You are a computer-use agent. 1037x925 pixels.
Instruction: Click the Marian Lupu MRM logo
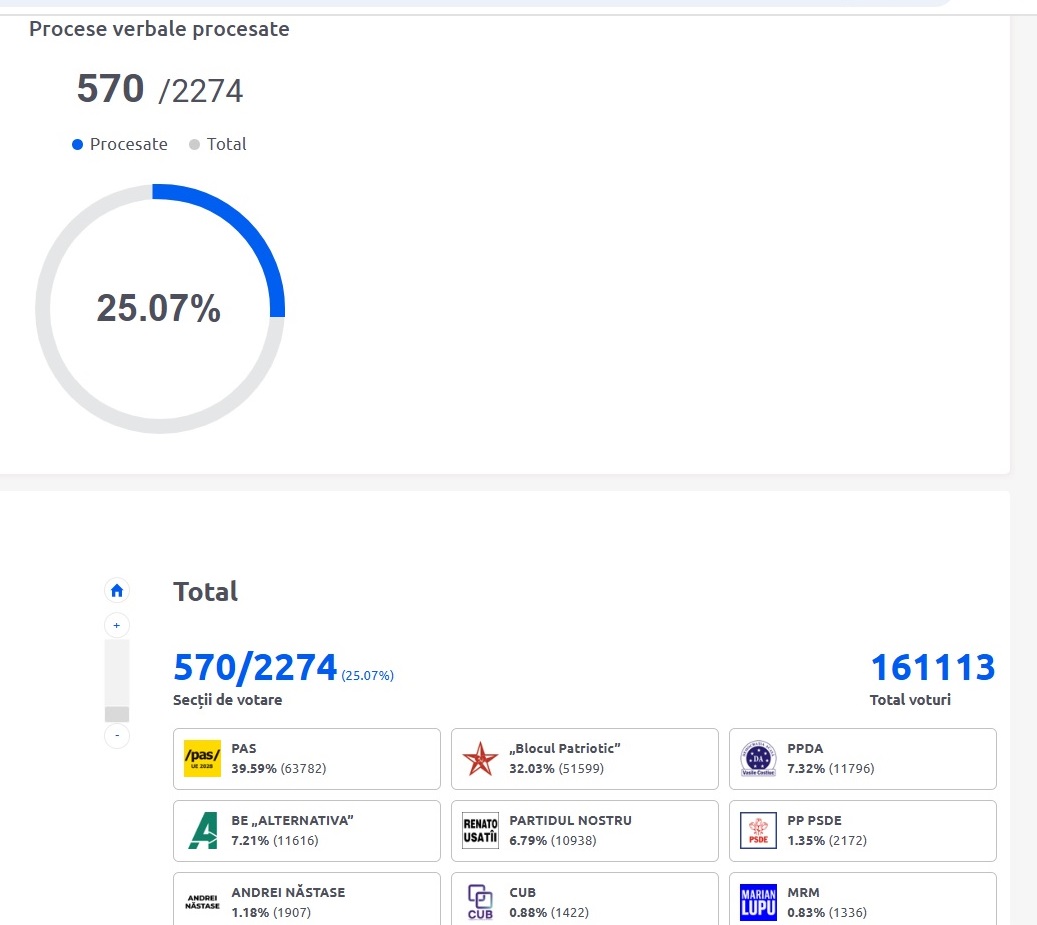tap(758, 902)
